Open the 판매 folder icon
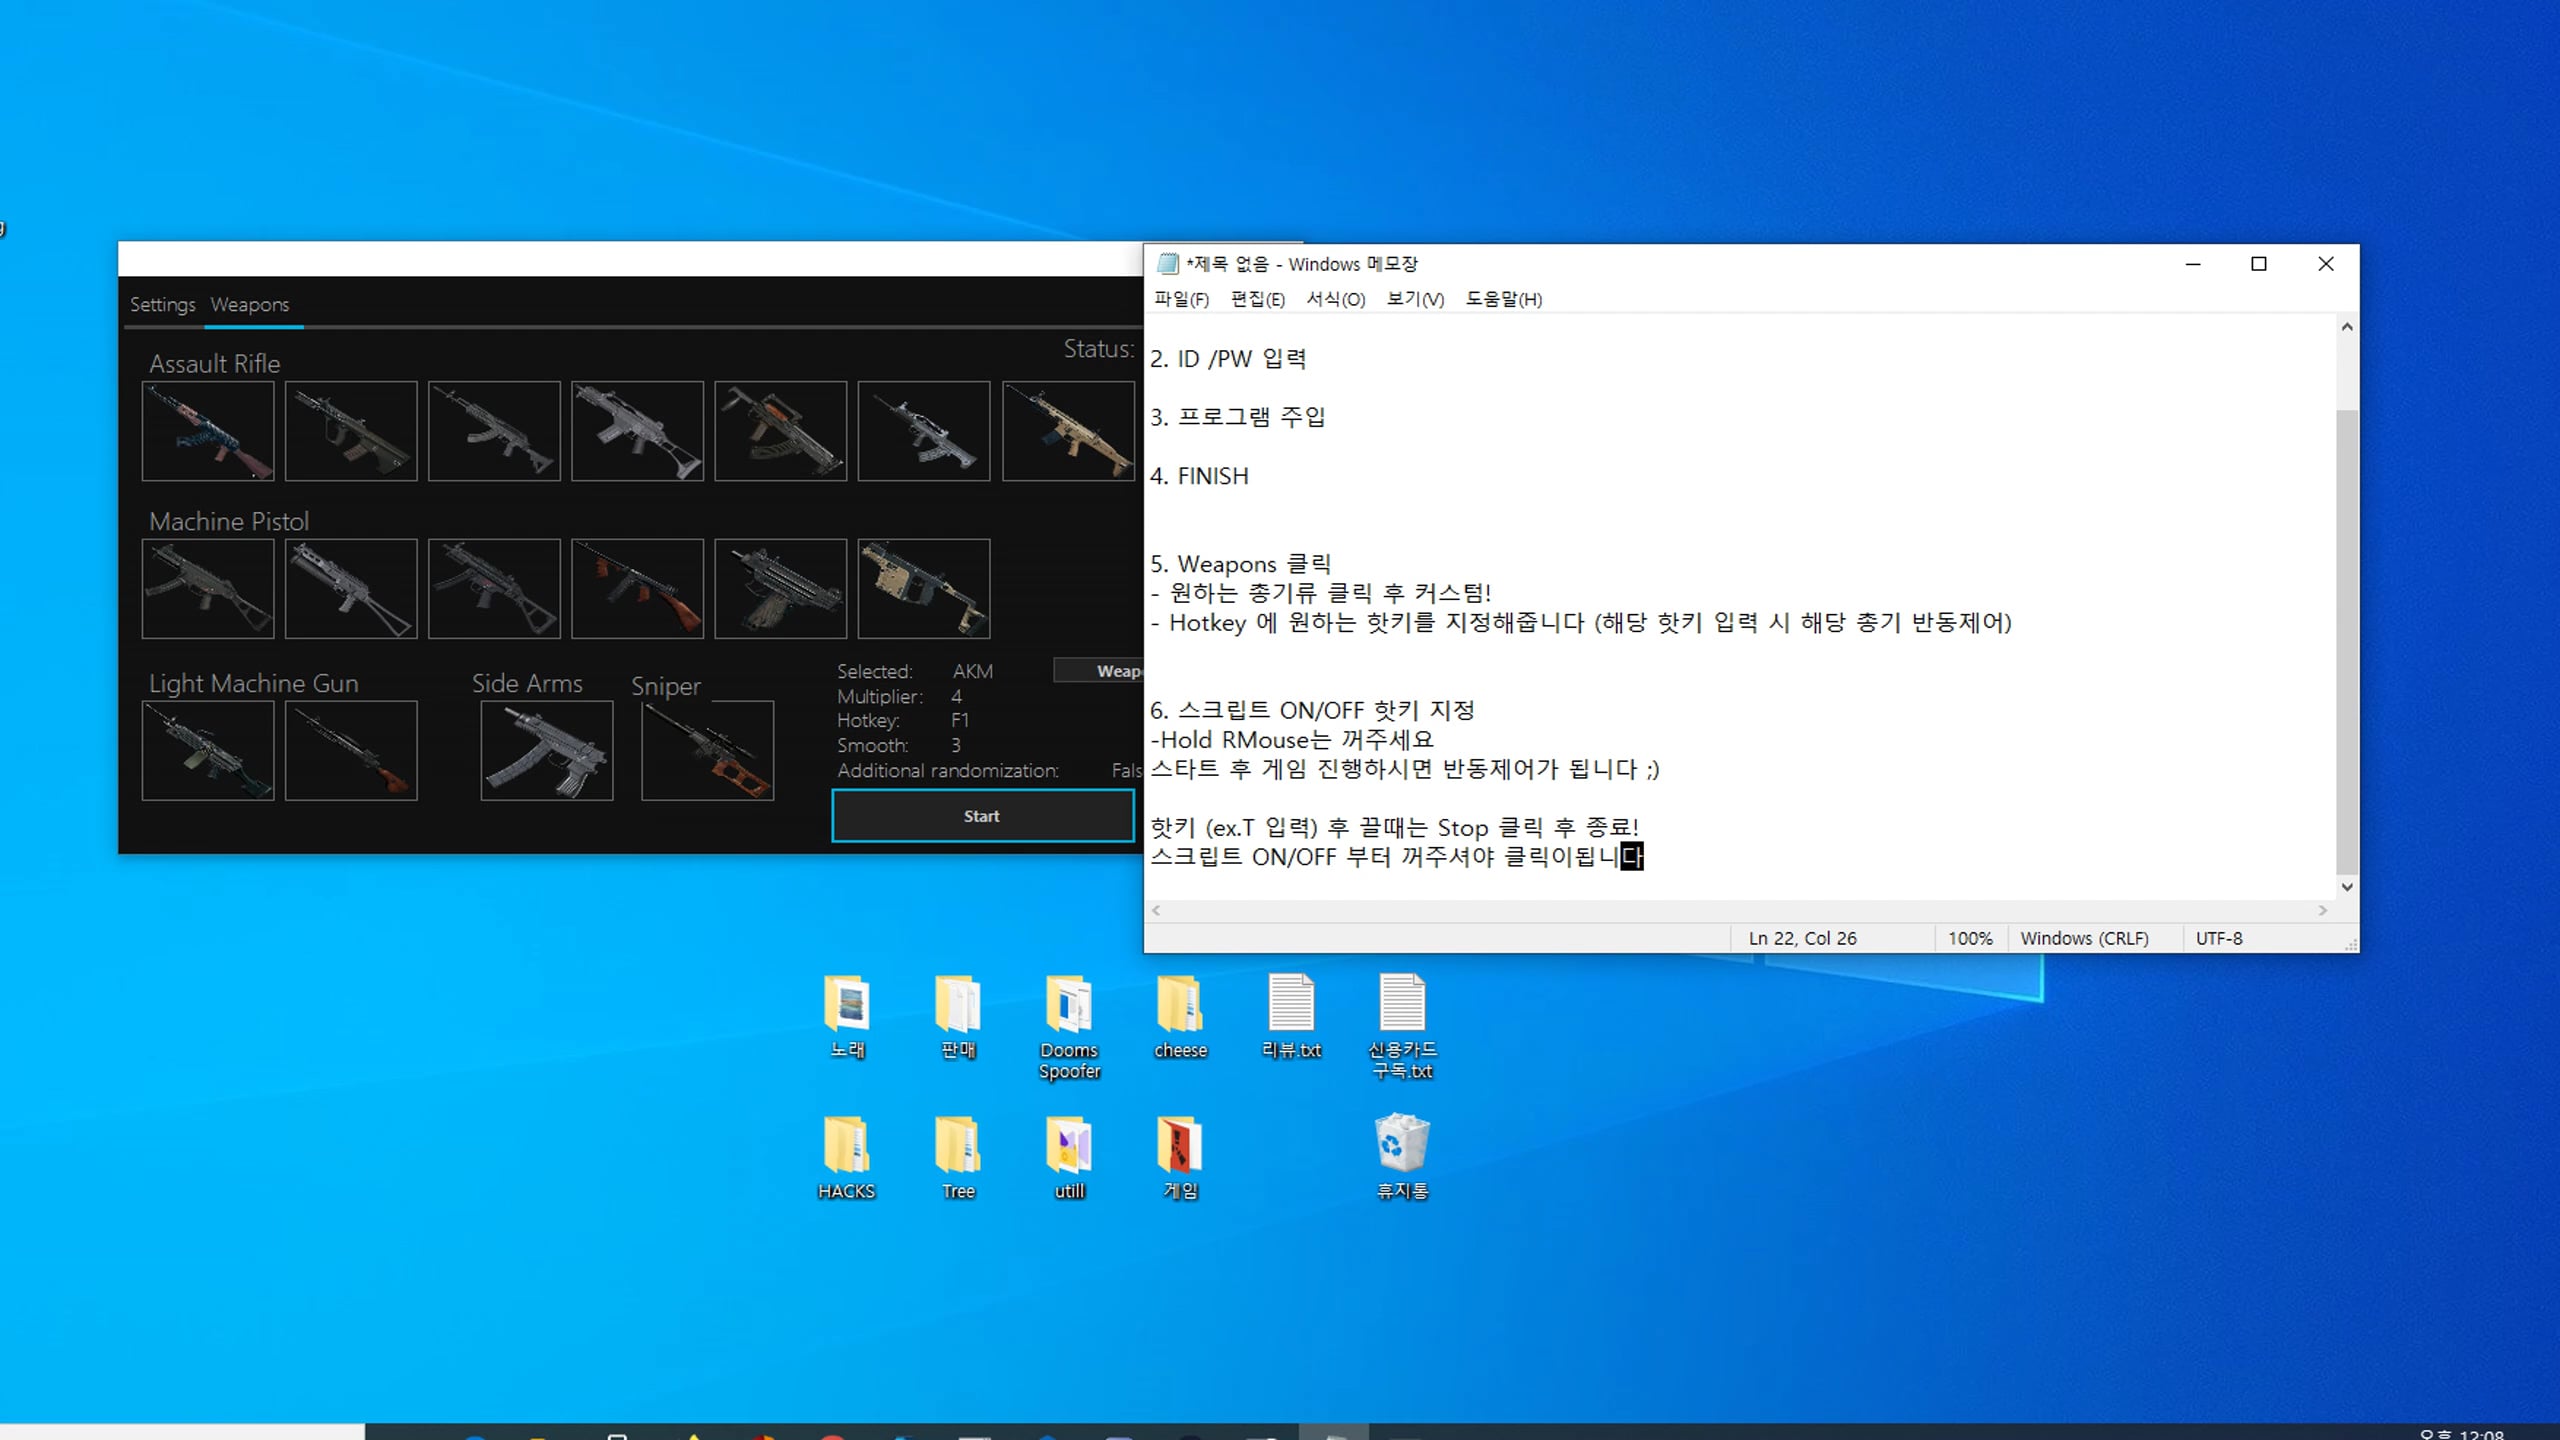 pyautogui.click(x=958, y=1016)
